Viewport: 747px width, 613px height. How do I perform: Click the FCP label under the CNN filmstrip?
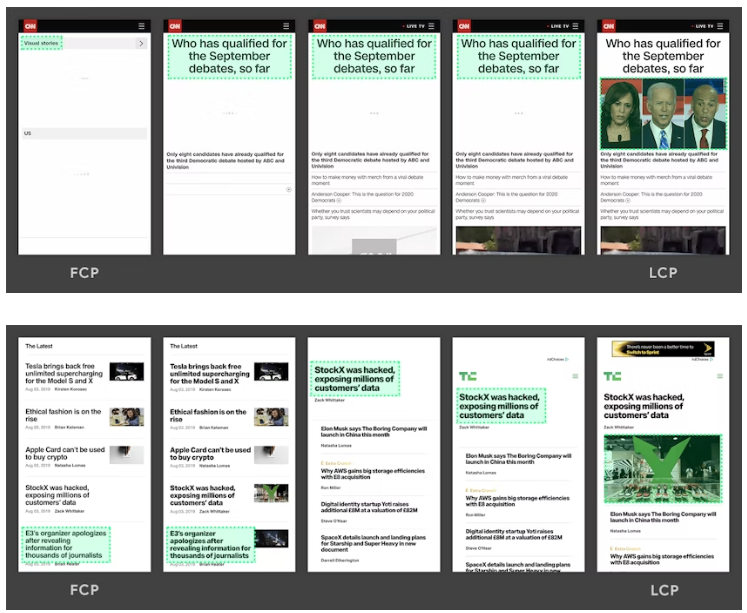coord(85,273)
